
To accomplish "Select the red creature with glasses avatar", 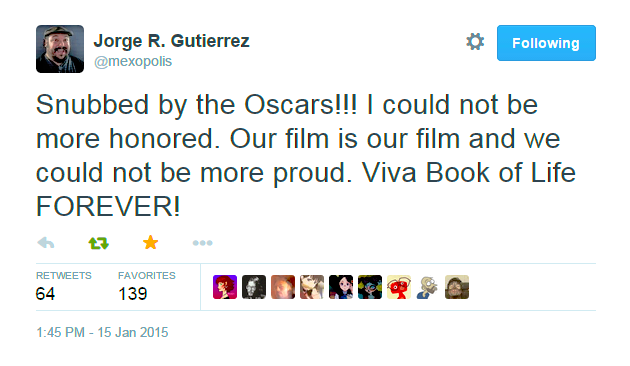I will (399, 287).
